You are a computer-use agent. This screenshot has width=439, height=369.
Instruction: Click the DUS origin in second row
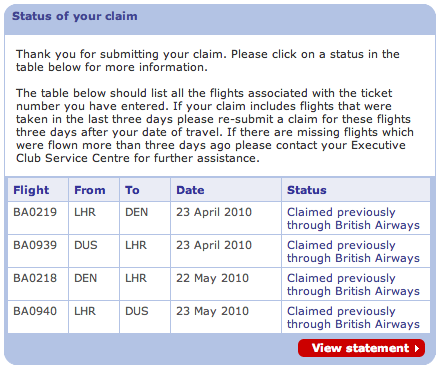point(86,245)
